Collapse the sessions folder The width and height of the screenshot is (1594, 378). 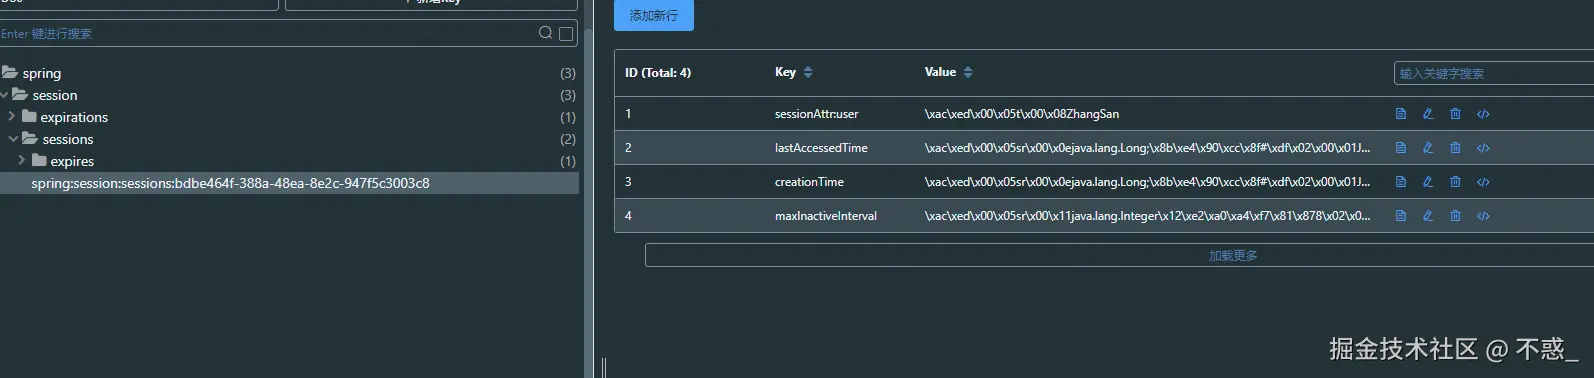click(x=13, y=139)
